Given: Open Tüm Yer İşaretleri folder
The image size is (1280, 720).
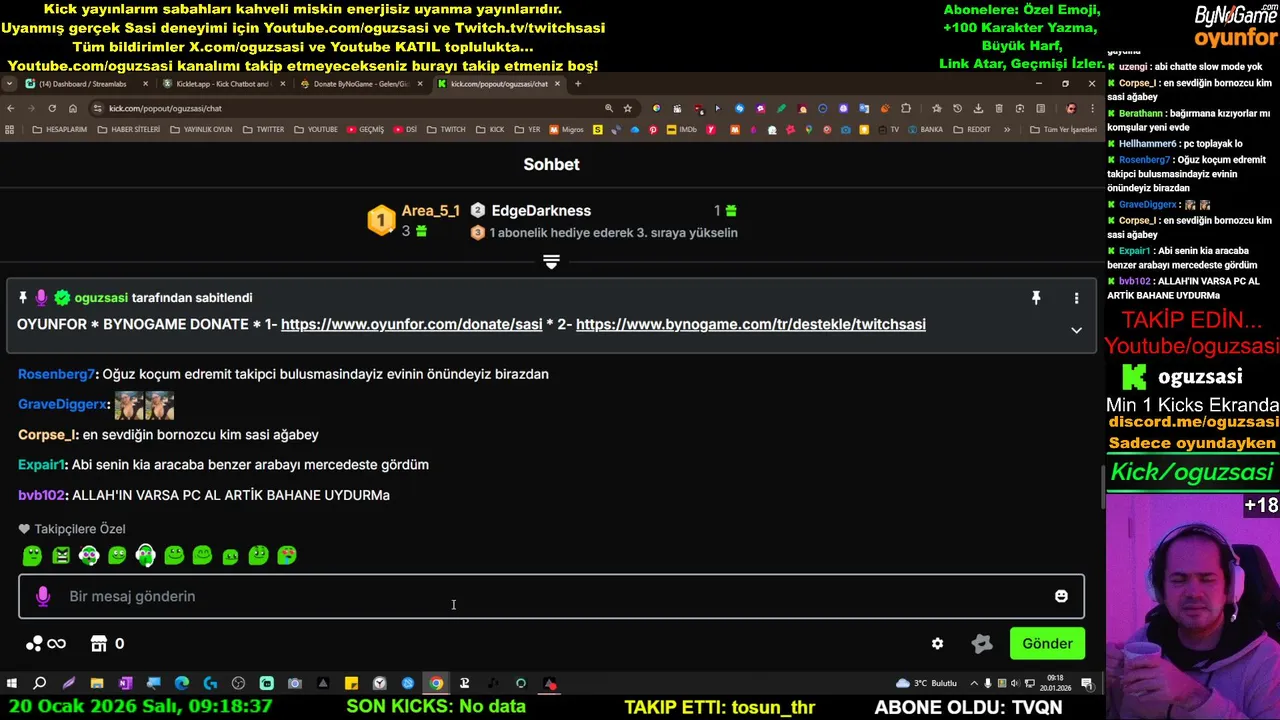Looking at the screenshot, I should pyautogui.click(x=1064, y=129).
